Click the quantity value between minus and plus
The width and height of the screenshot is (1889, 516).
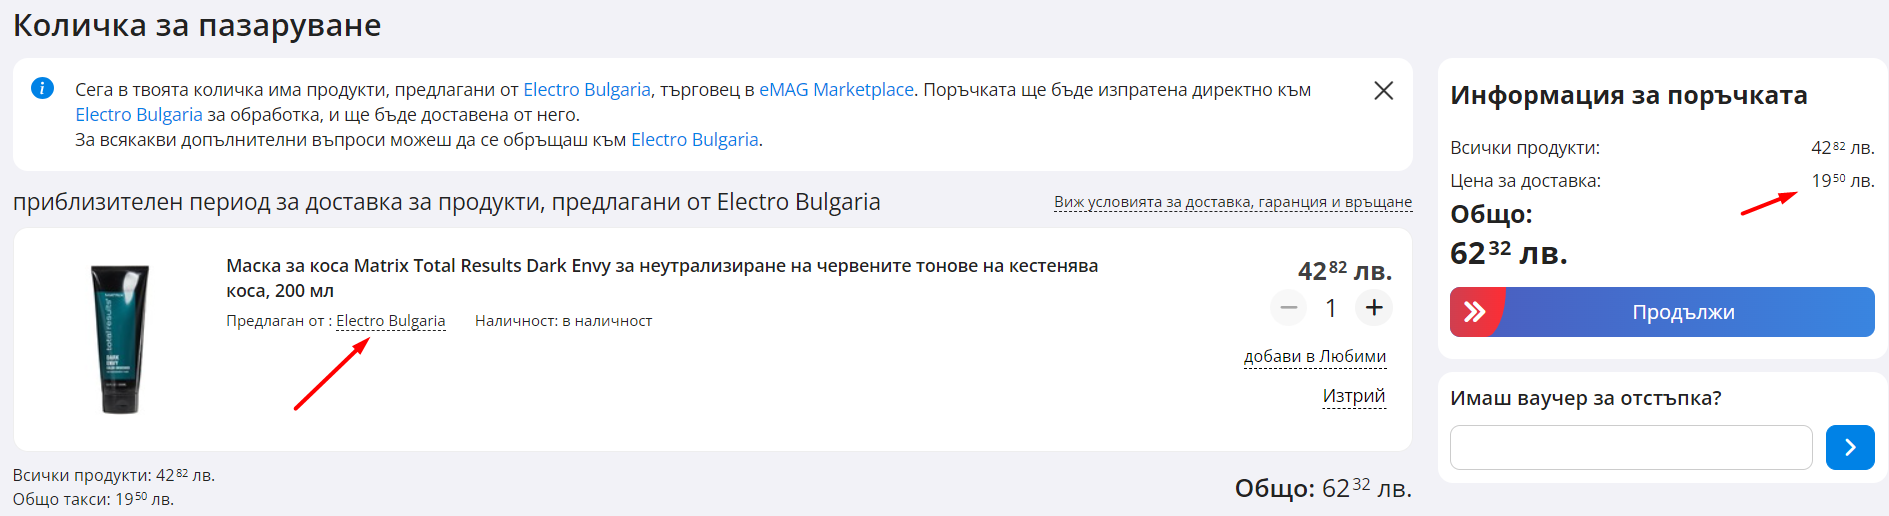pos(1331,308)
